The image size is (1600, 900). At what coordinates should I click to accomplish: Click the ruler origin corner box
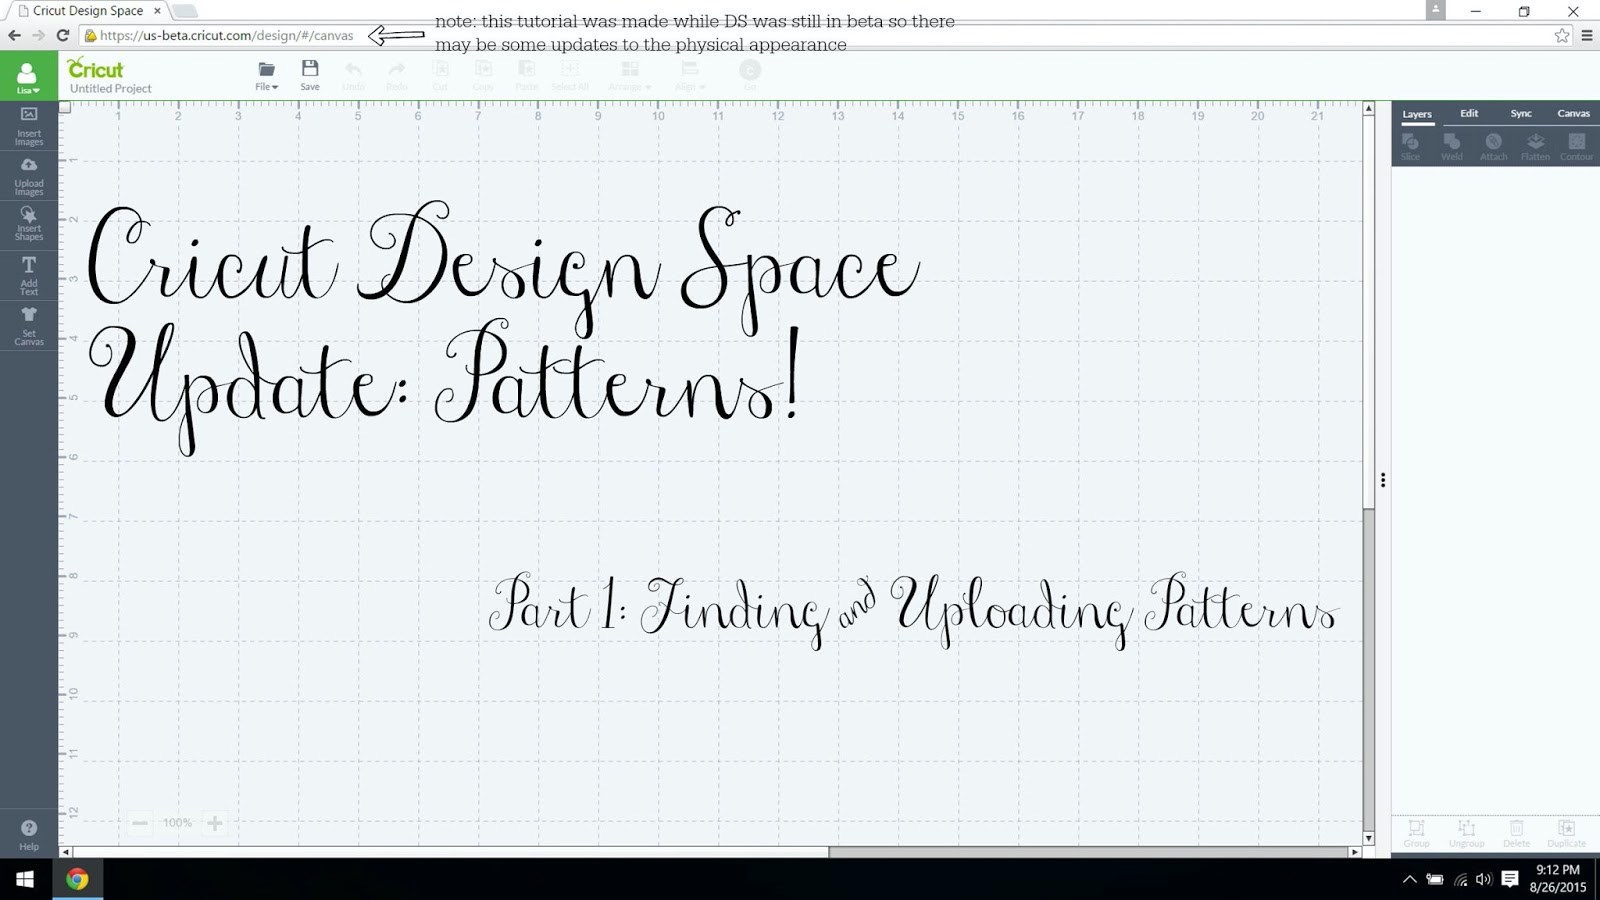click(65, 107)
